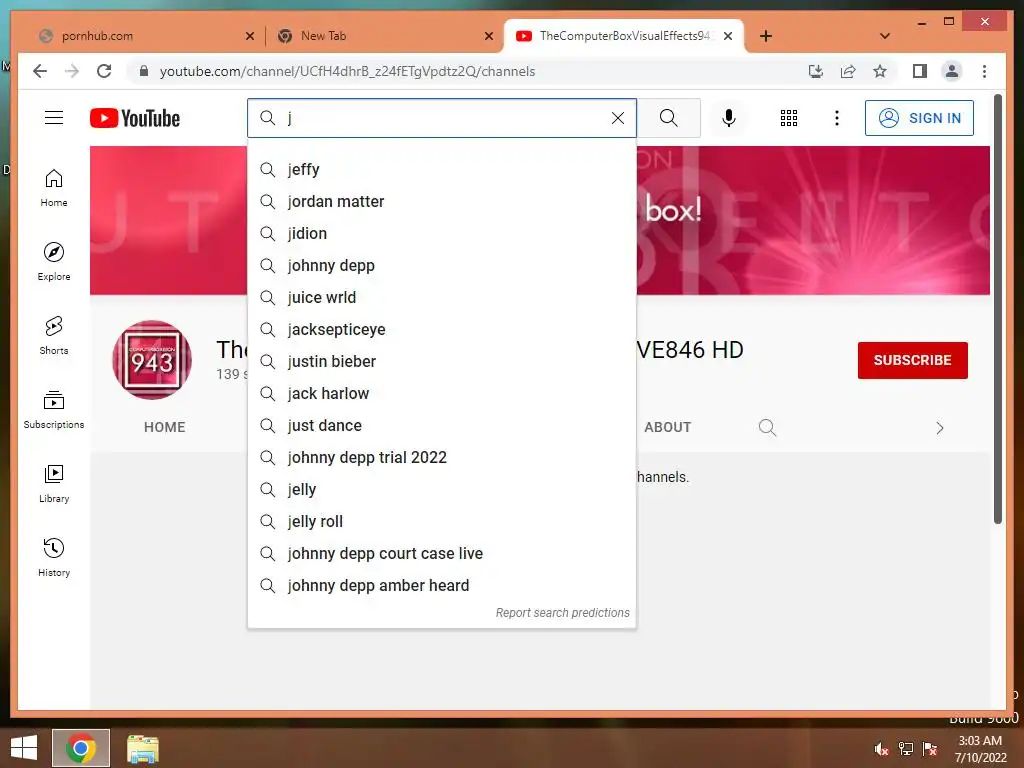Toggle Chrome side panel icon

click(x=920, y=71)
